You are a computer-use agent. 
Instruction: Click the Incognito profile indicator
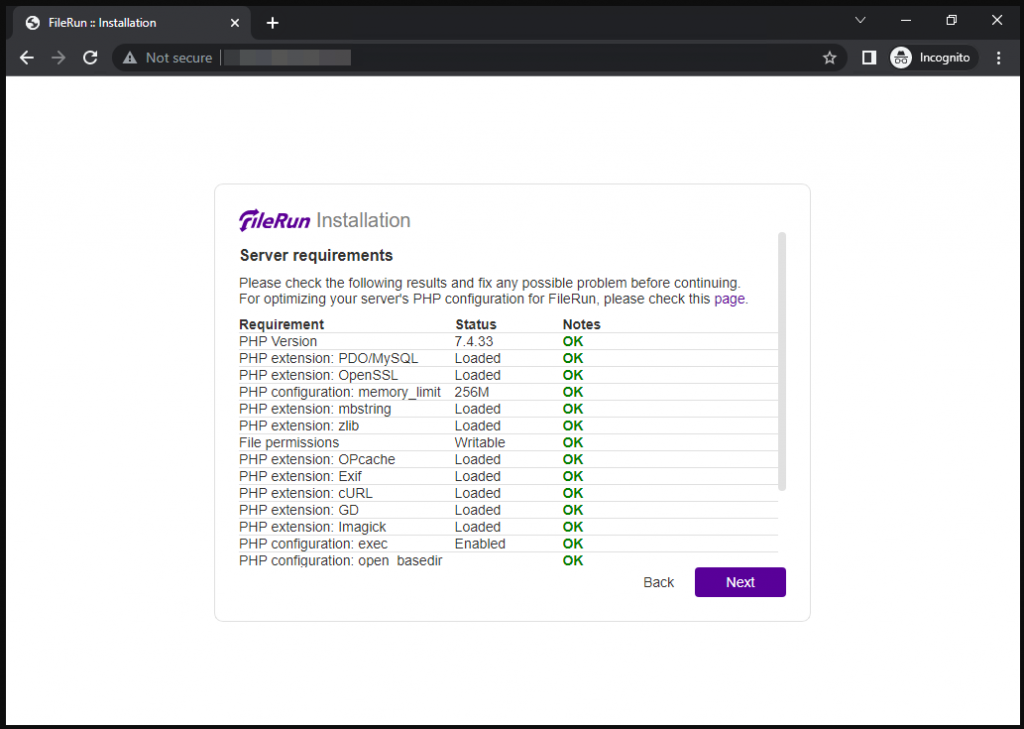coord(931,58)
